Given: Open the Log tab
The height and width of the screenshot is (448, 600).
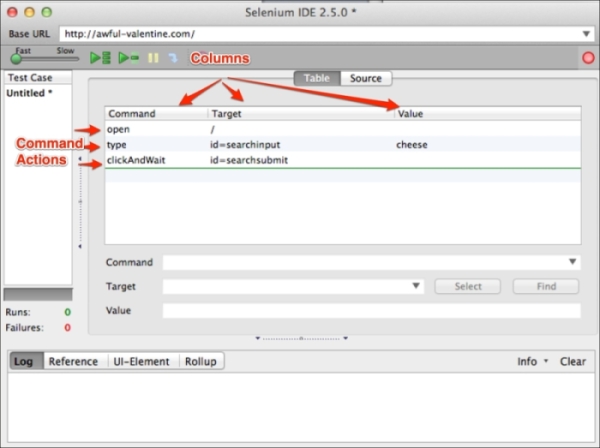Looking at the screenshot, I should [x=26, y=361].
